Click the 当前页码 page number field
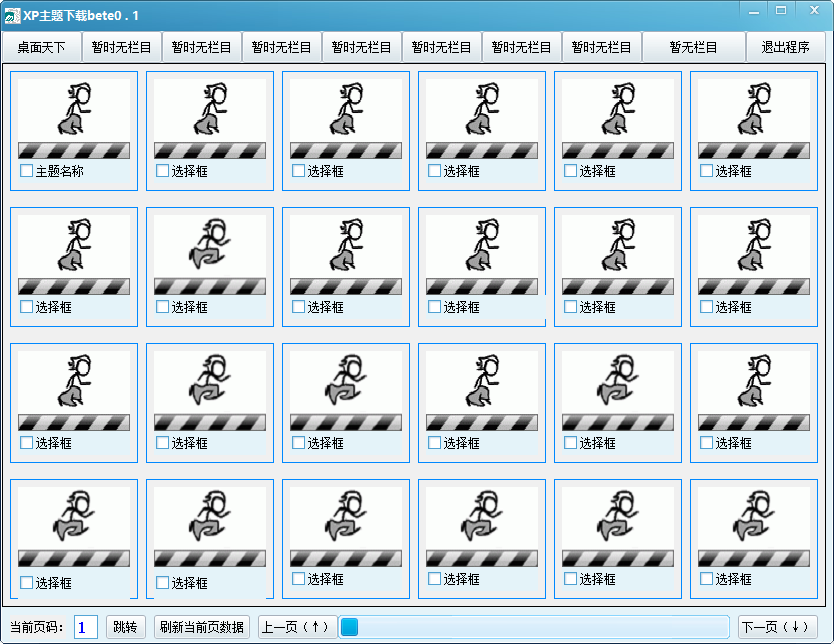Image resolution: width=834 pixels, height=644 pixels. click(x=86, y=627)
